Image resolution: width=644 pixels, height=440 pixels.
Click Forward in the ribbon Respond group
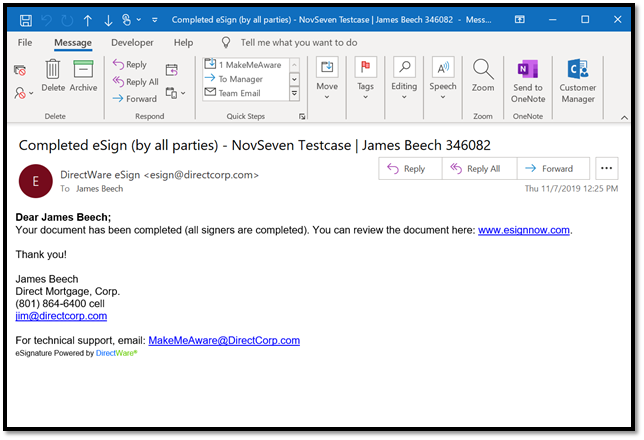pyautogui.click(x=135, y=99)
